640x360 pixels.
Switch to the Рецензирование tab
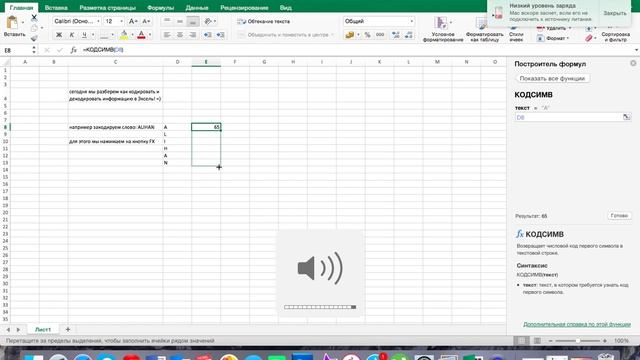[x=244, y=8]
